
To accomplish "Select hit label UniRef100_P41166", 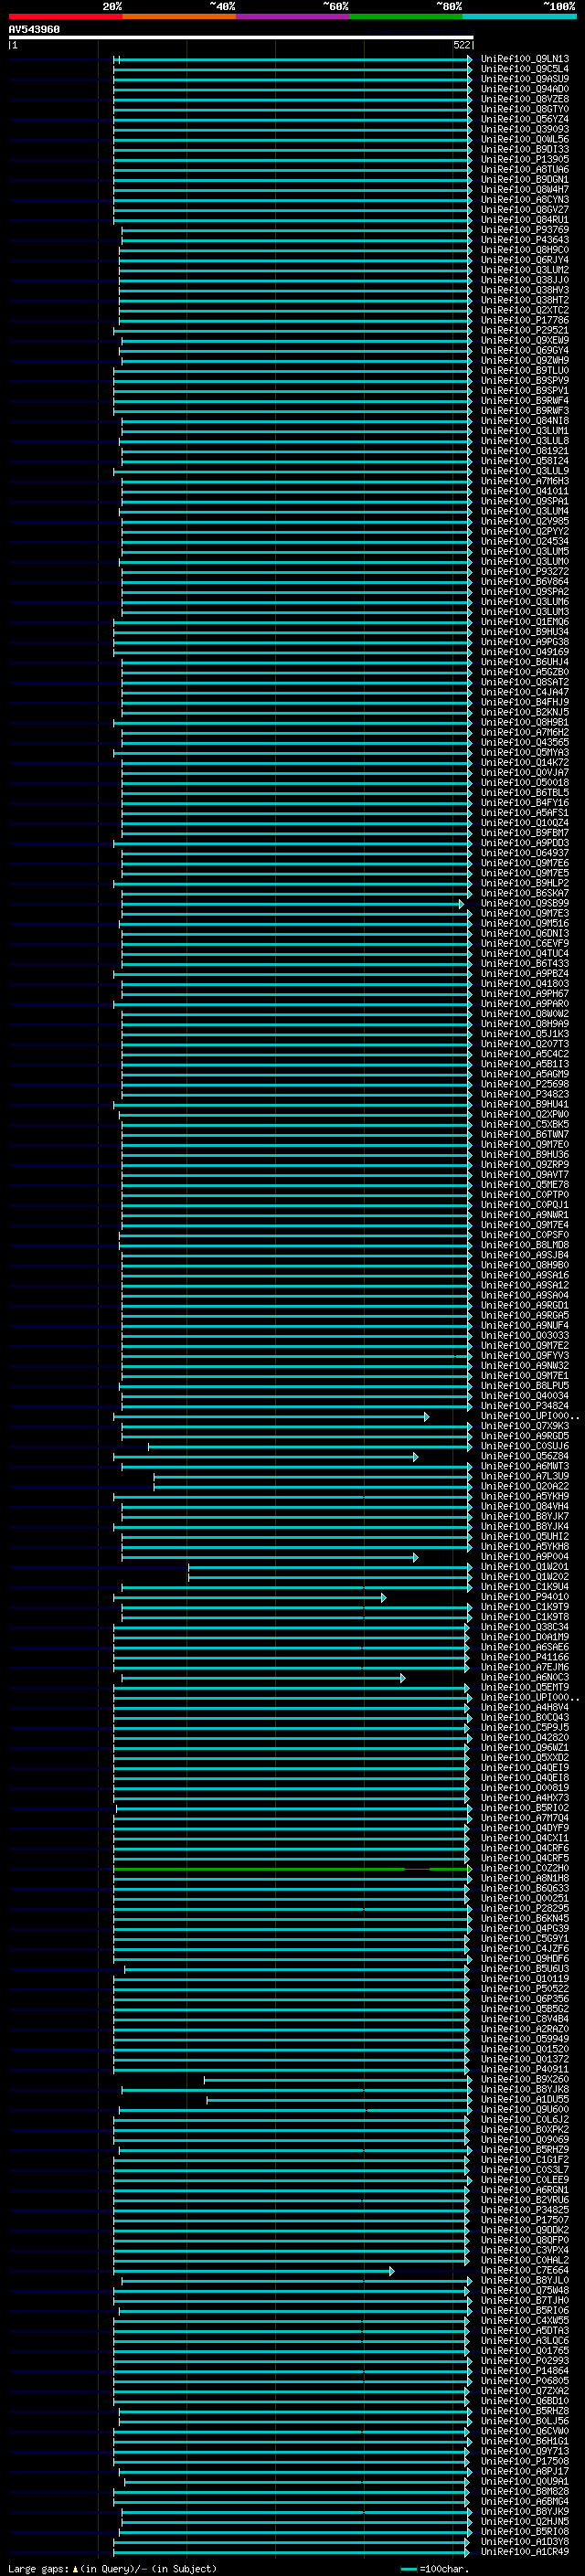I will (525, 1657).
